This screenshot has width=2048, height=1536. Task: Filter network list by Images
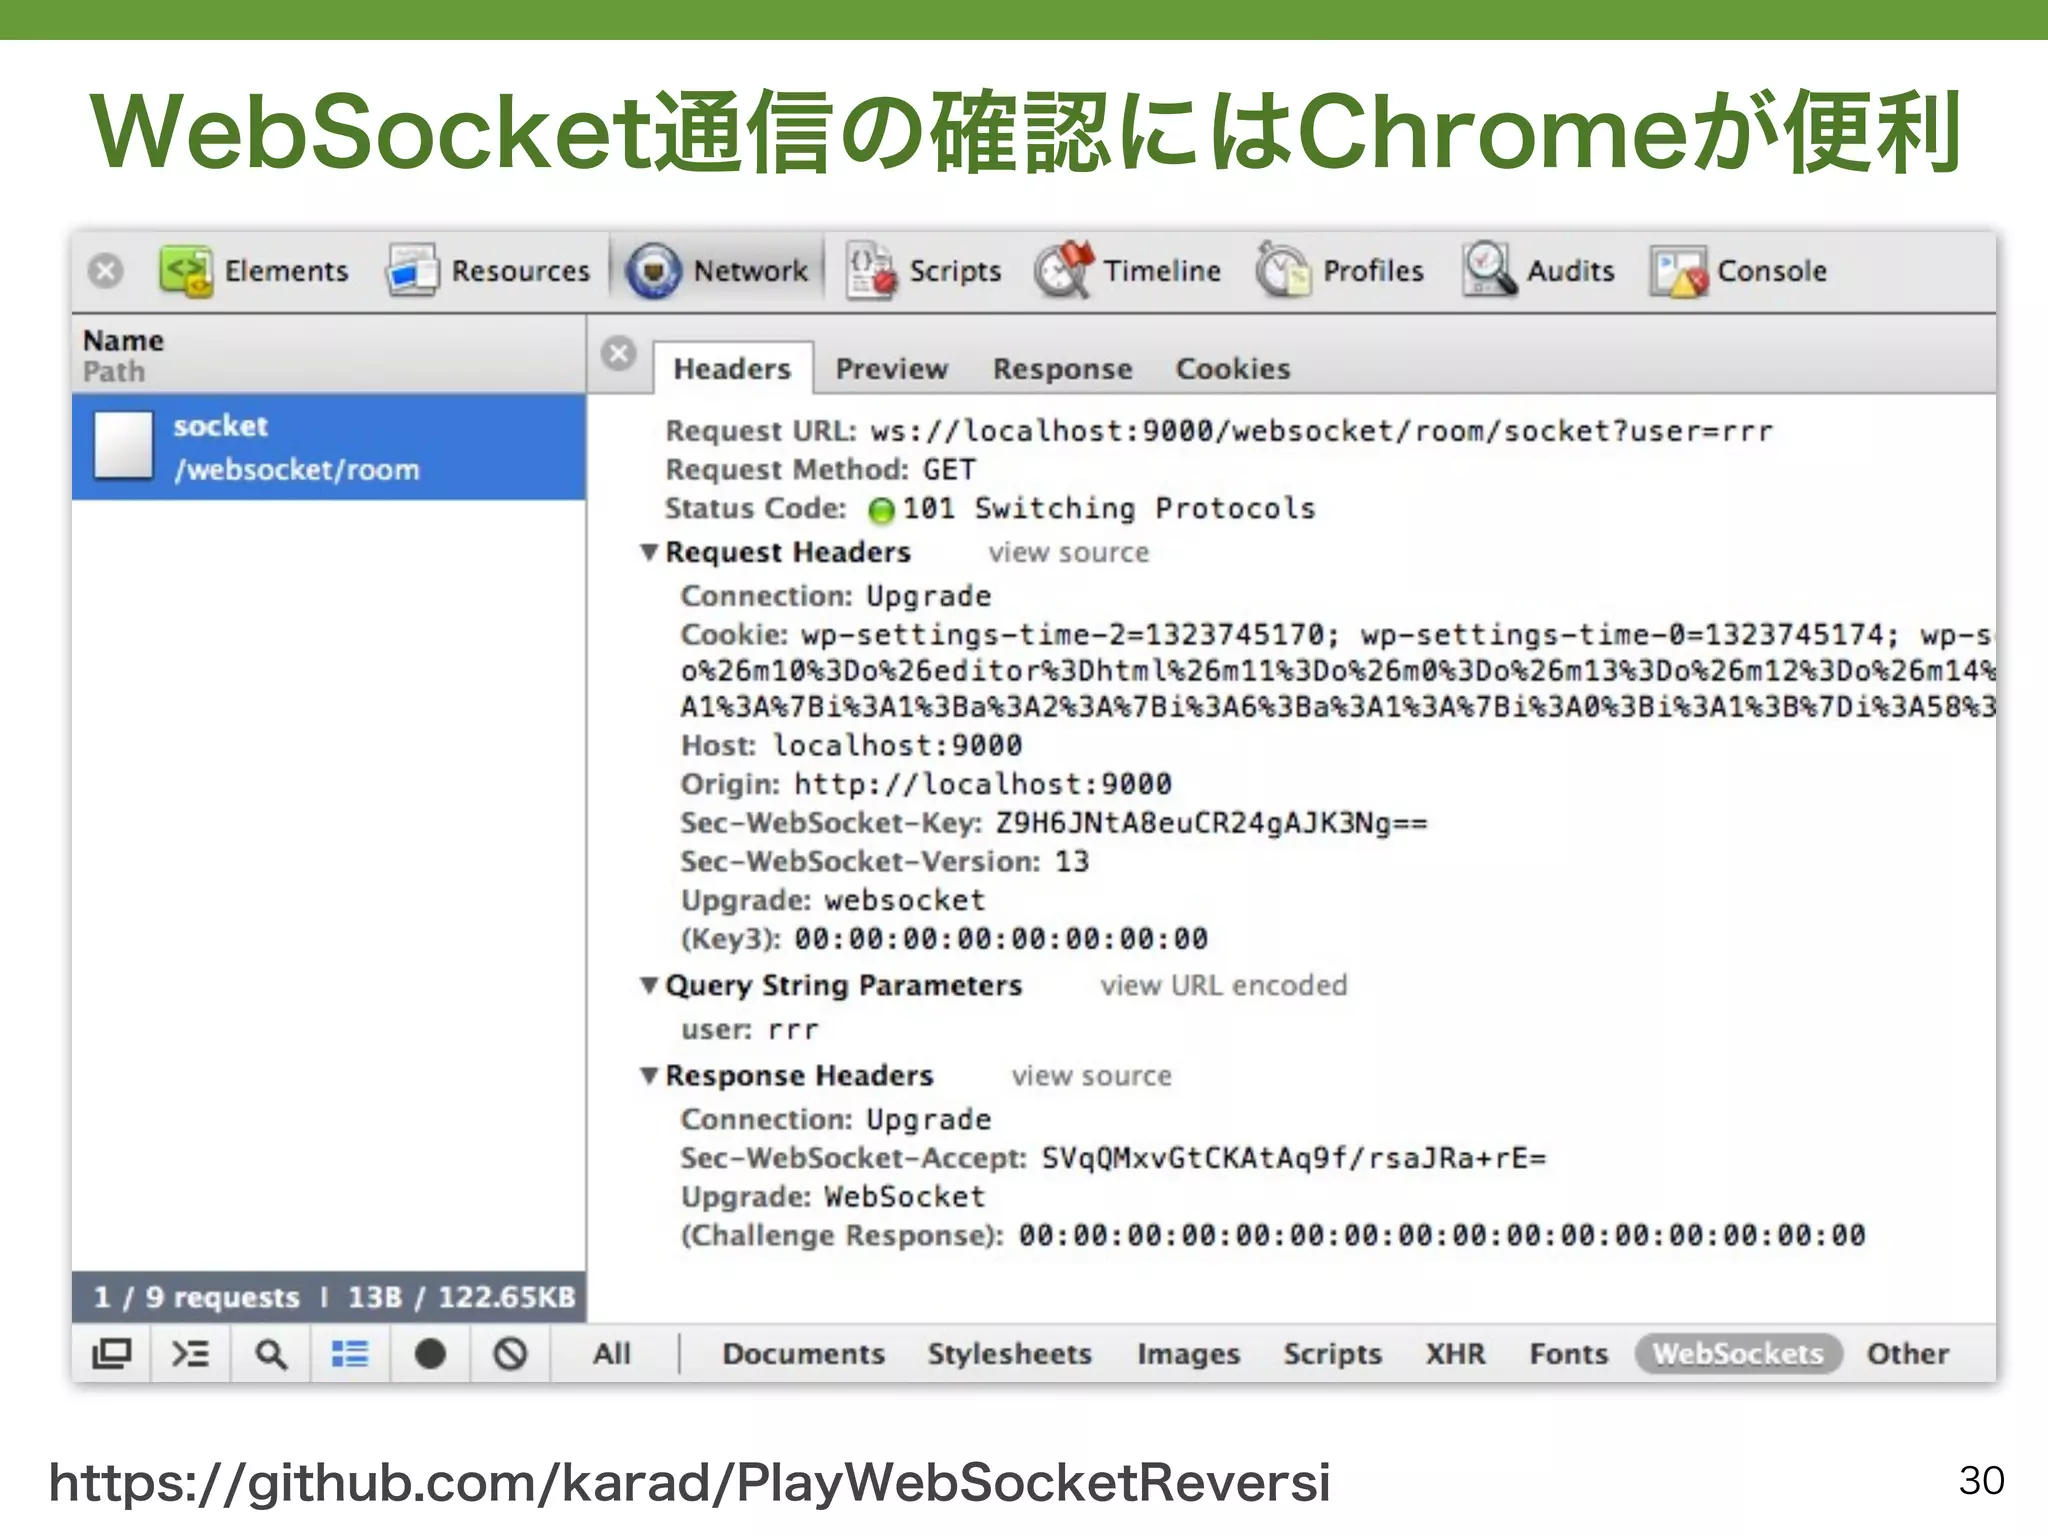coord(1188,1354)
